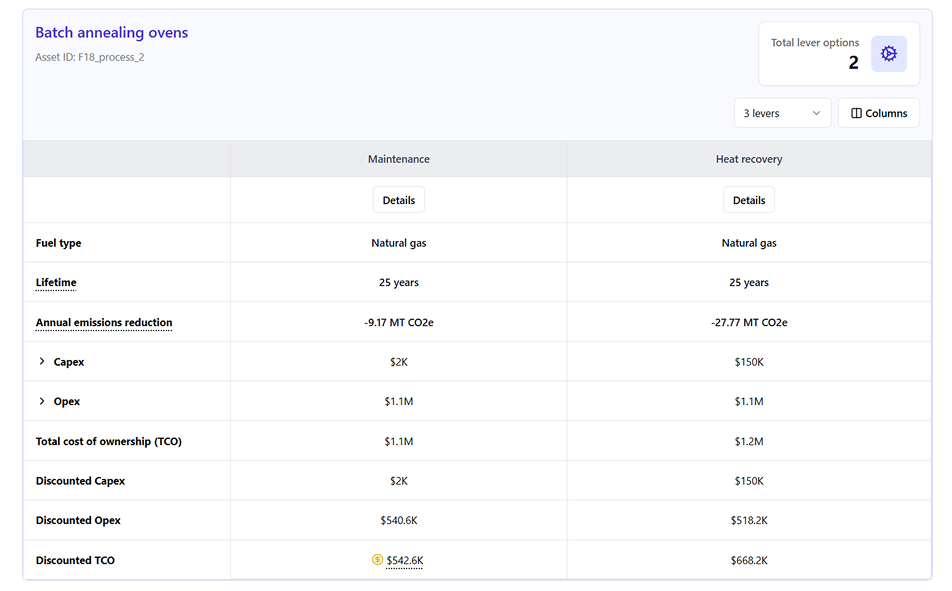Click the -27.77 MT CO2e value

749,323
